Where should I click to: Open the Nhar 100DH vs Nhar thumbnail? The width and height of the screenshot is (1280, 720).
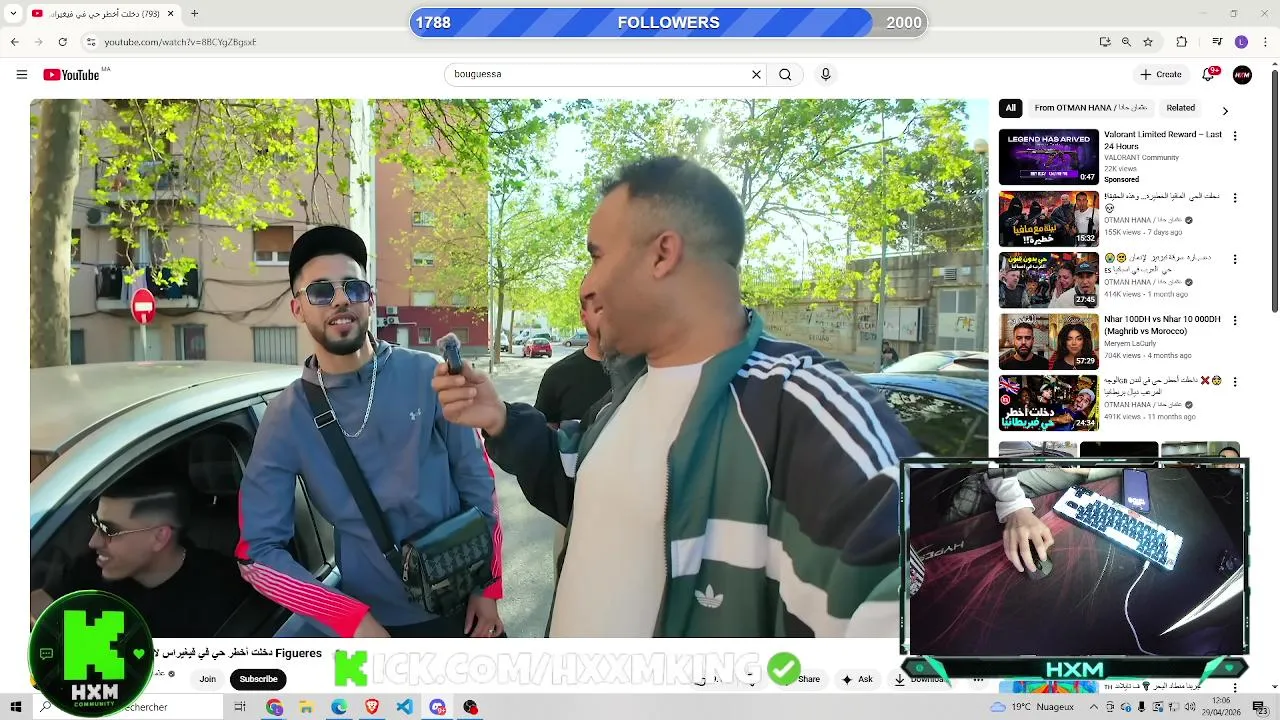1049,342
